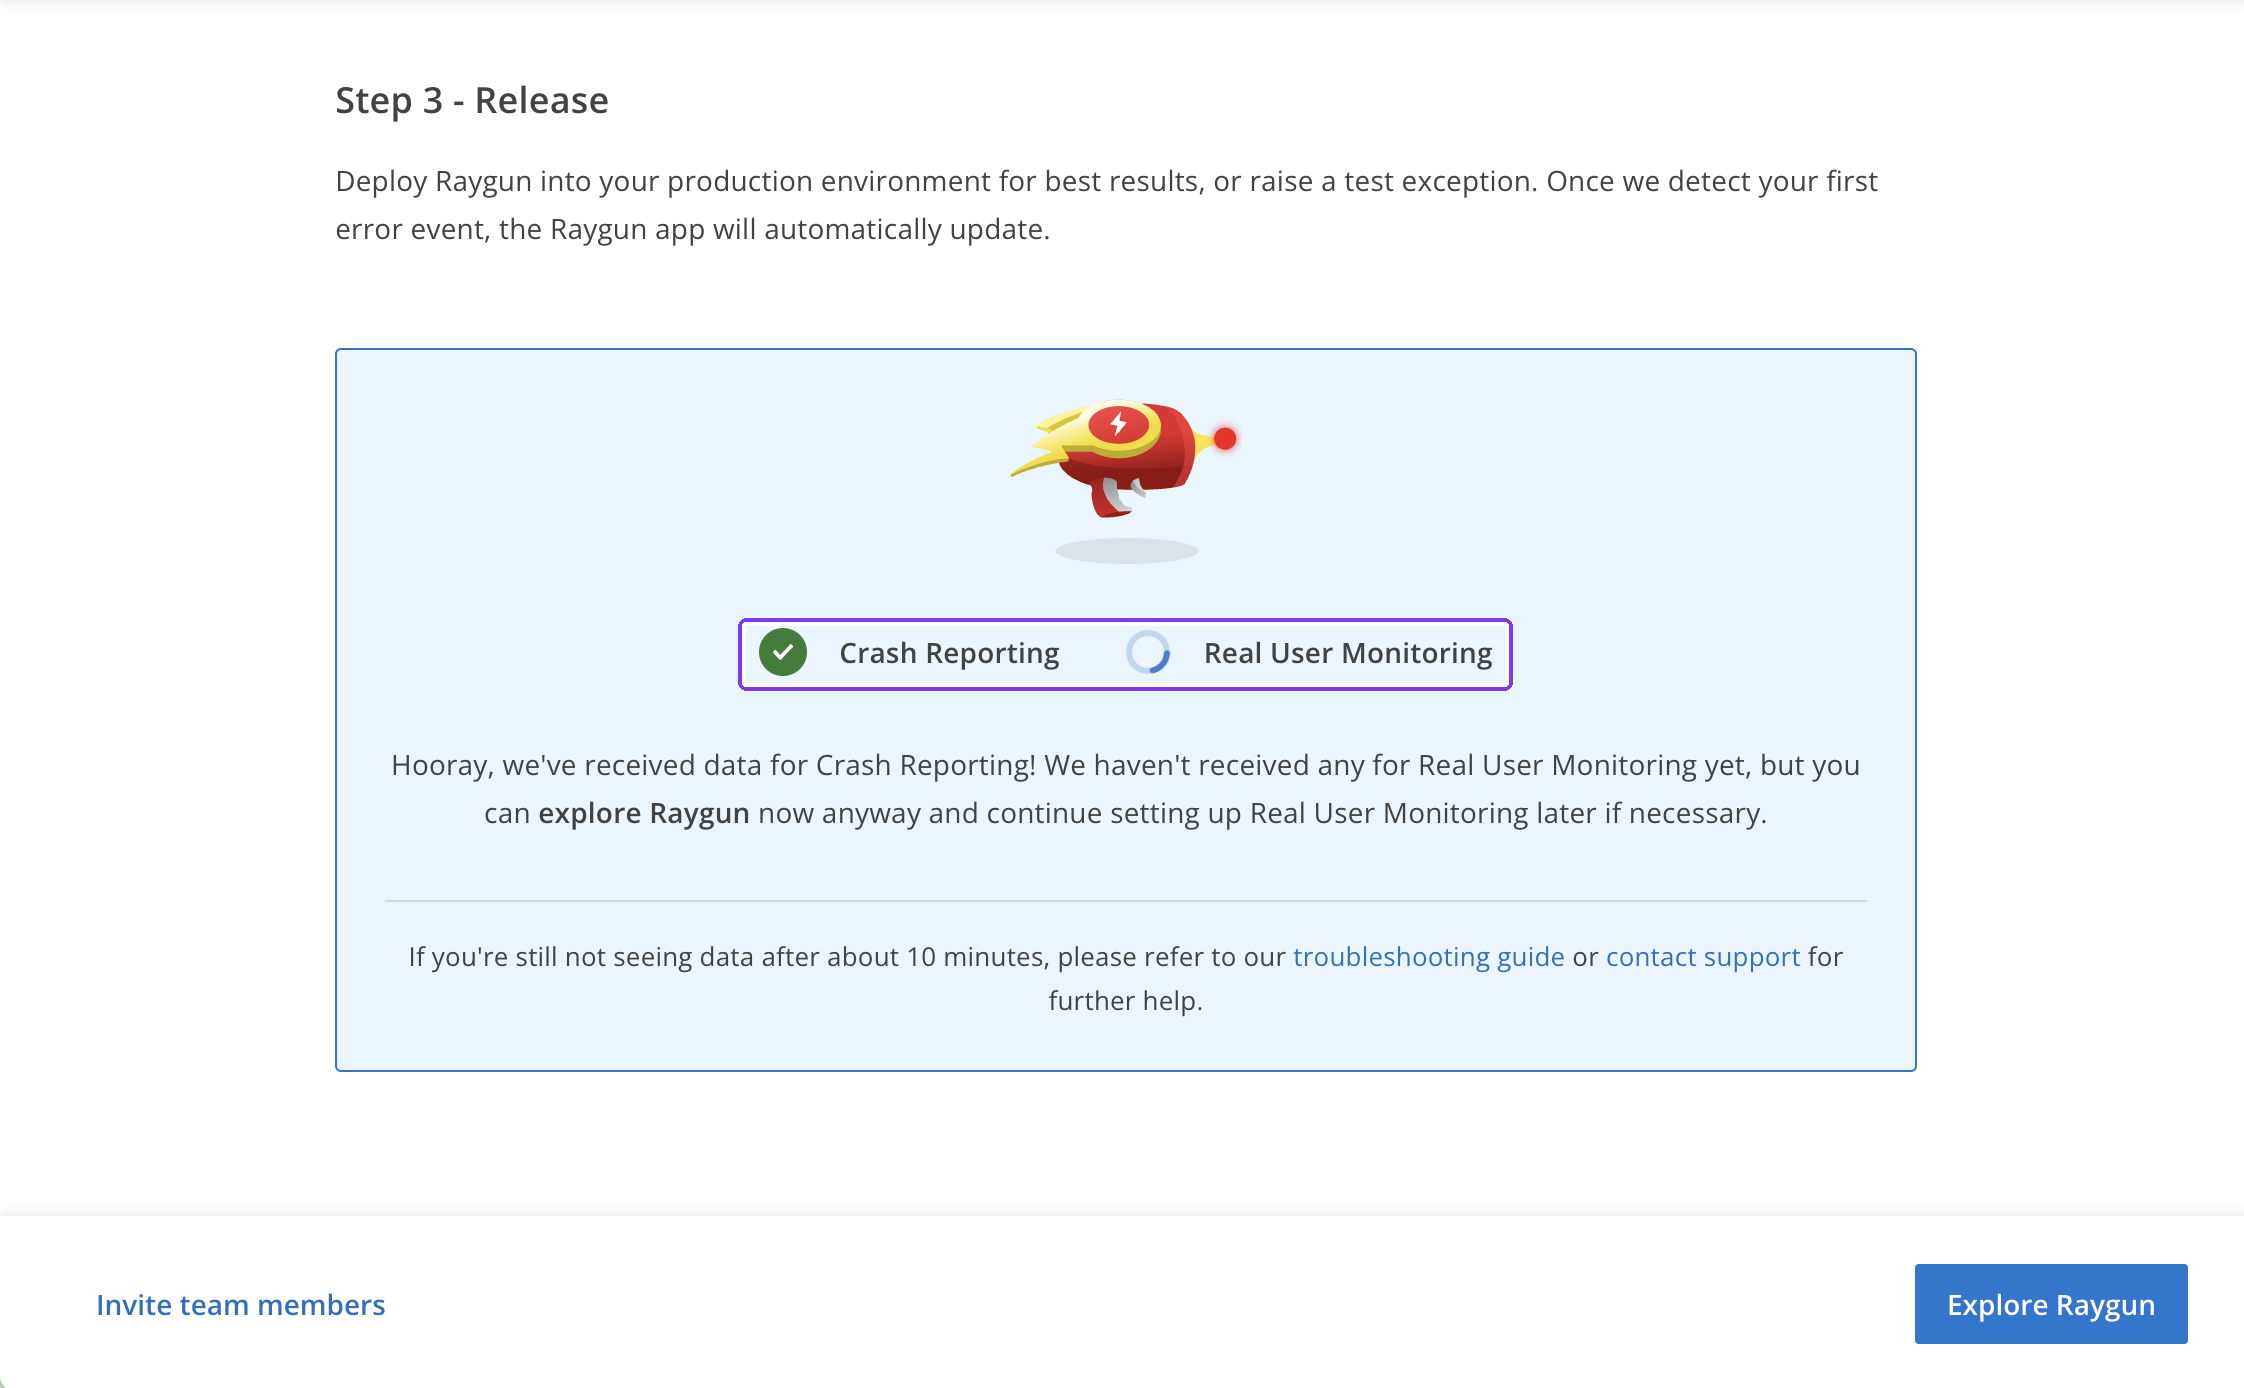Viewport: 2244px width, 1388px height.
Task: Select the Real User Monitoring label
Action: coord(1347,653)
